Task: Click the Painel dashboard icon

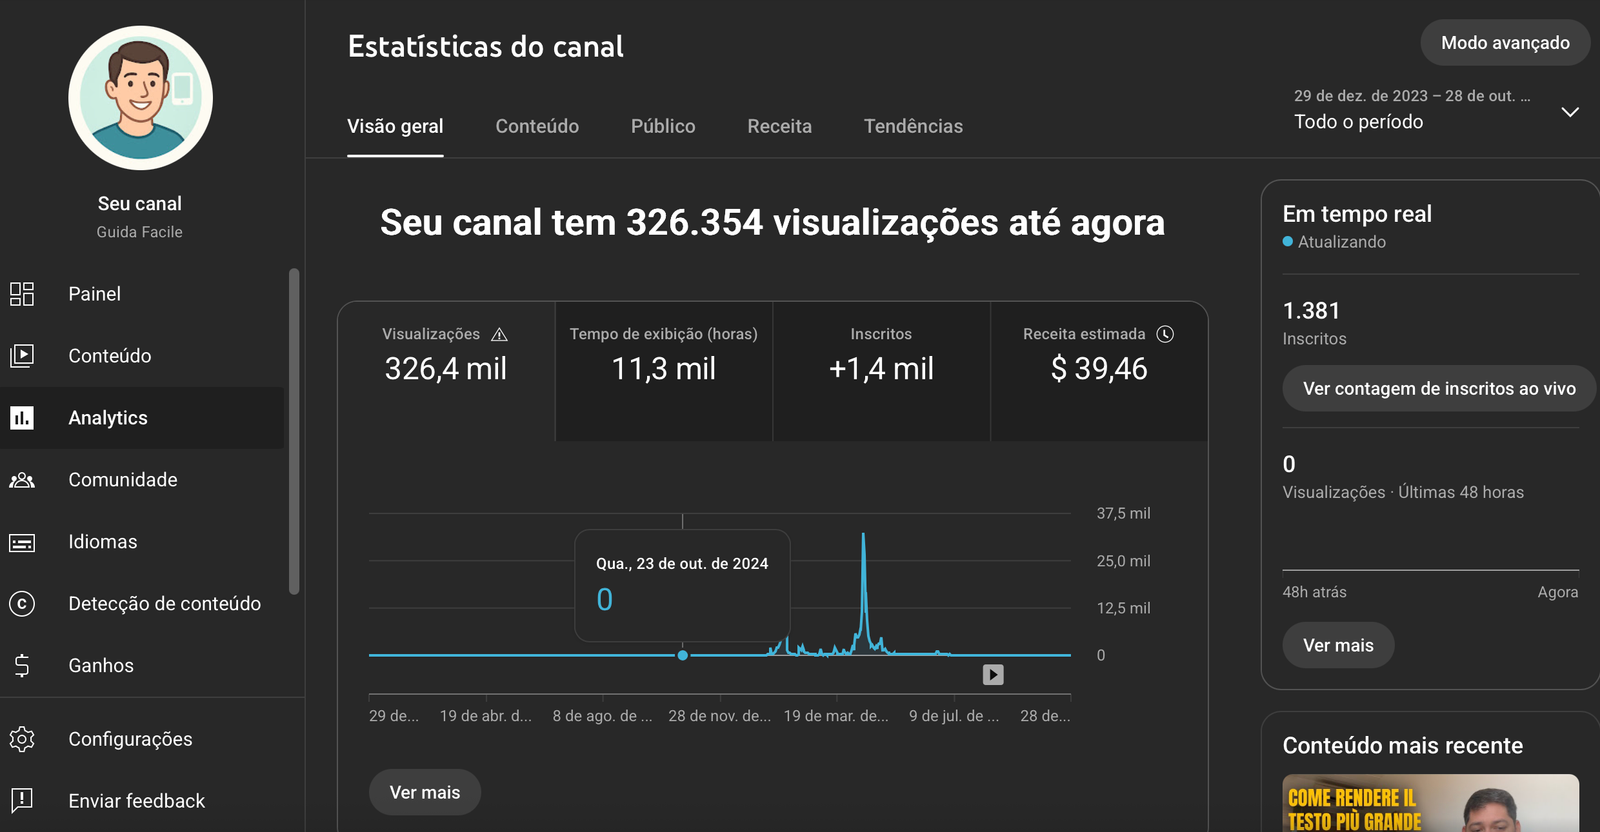Action: (22, 294)
